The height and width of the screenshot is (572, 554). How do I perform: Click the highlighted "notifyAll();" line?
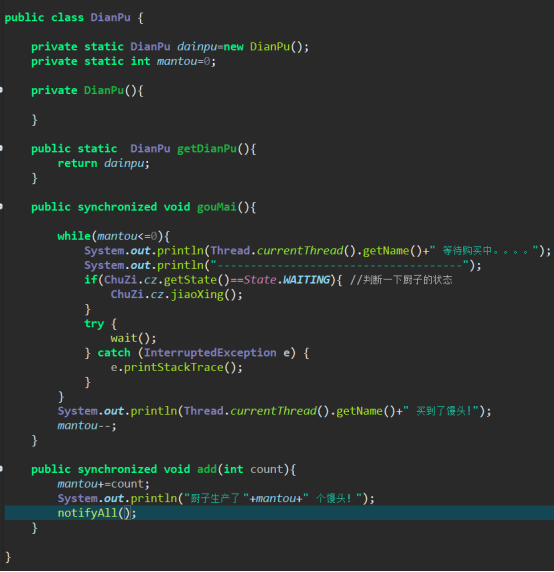(279, 513)
